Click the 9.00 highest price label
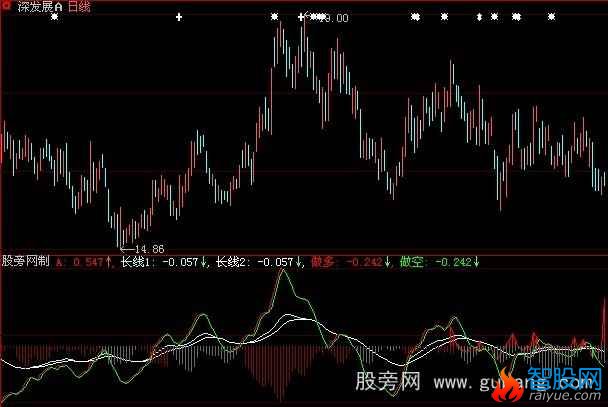 click(x=334, y=18)
